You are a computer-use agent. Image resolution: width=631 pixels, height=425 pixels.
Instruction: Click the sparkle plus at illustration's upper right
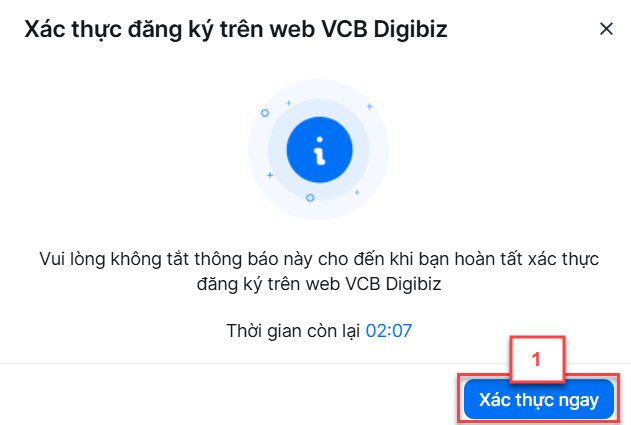coord(369,106)
